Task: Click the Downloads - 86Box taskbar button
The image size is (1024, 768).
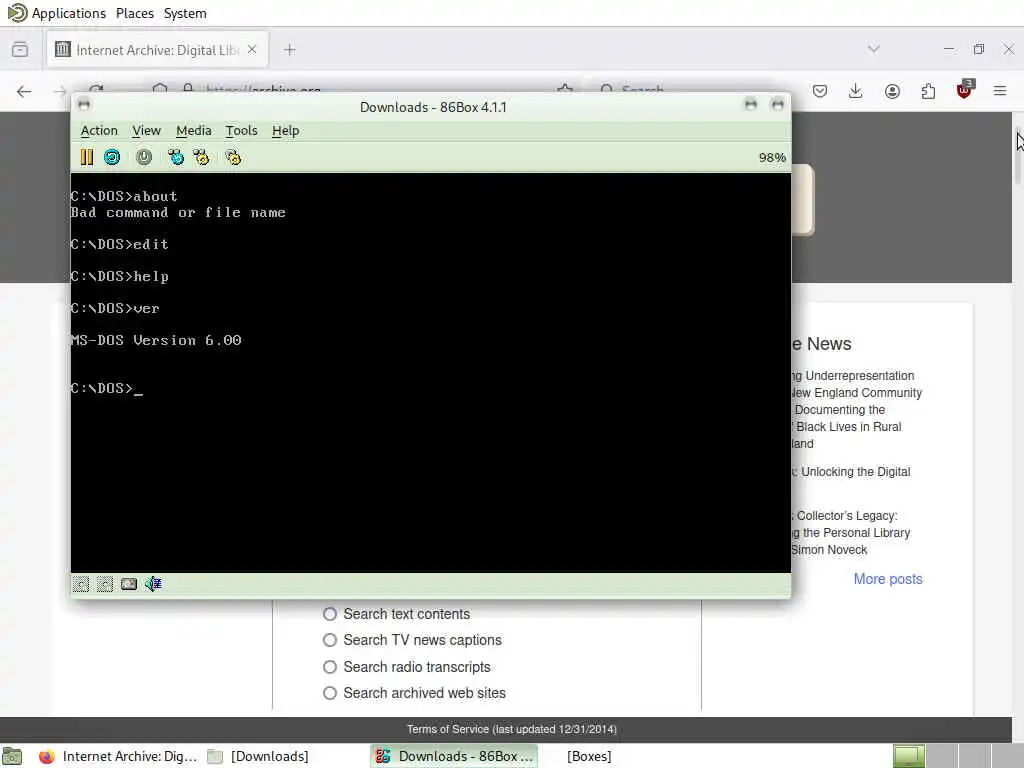Action: click(x=455, y=756)
